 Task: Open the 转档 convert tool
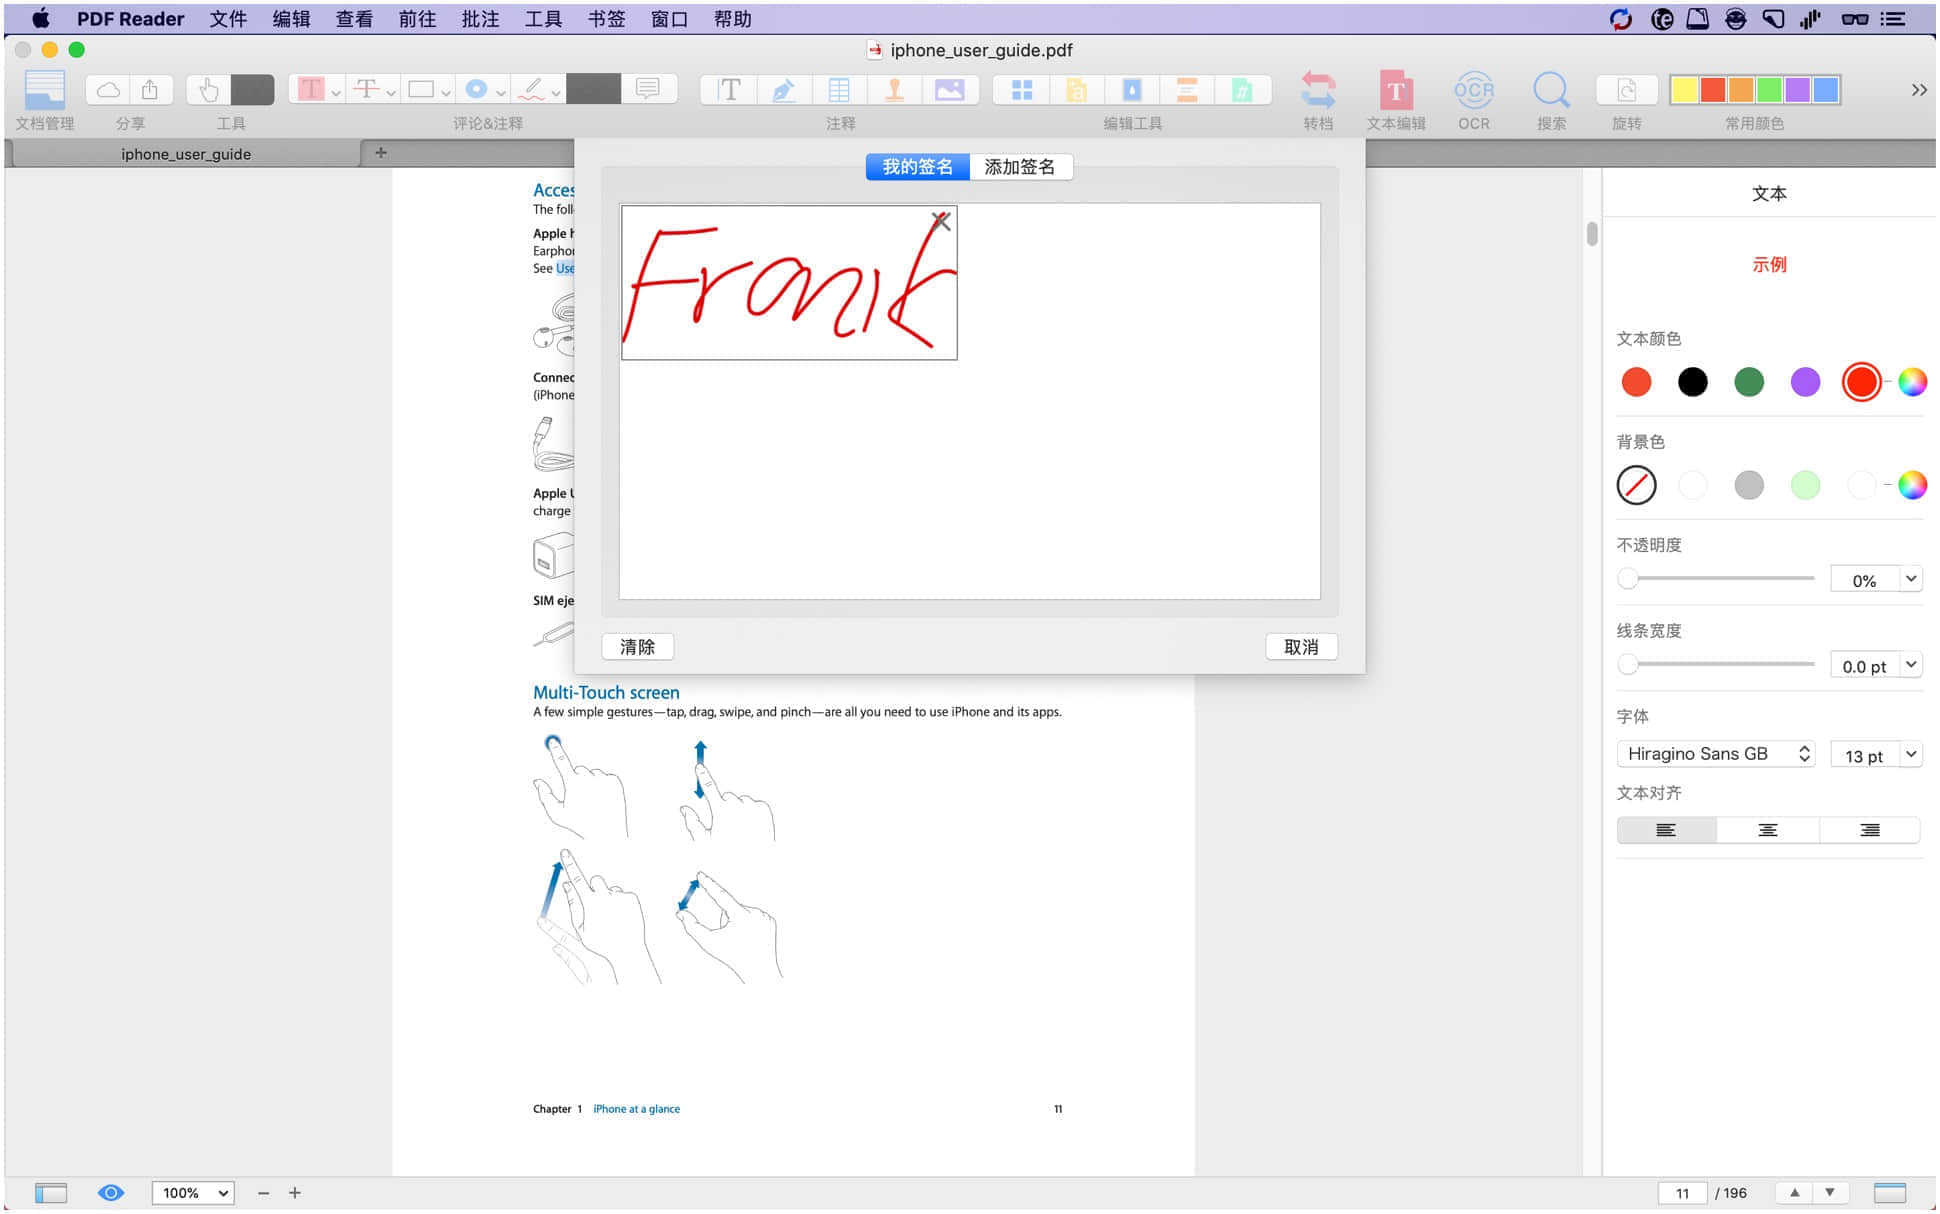(1318, 90)
